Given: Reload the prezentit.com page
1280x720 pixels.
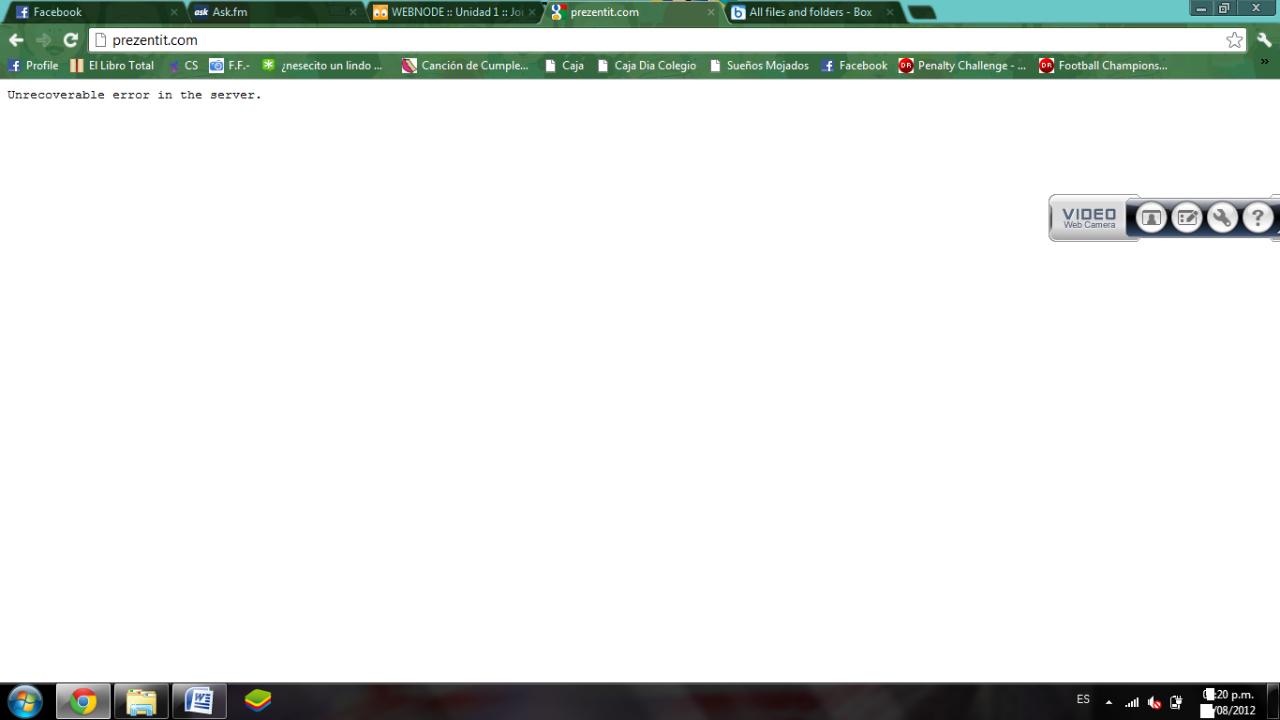Looking at the screenshot, I should [x=70, y=40].
